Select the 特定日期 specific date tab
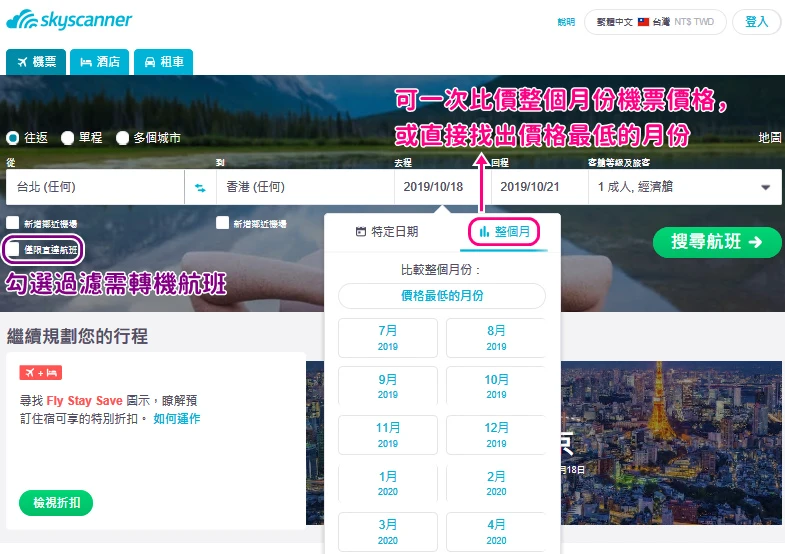The height and width of the screenshot is (554, 785). click(387, 232)
